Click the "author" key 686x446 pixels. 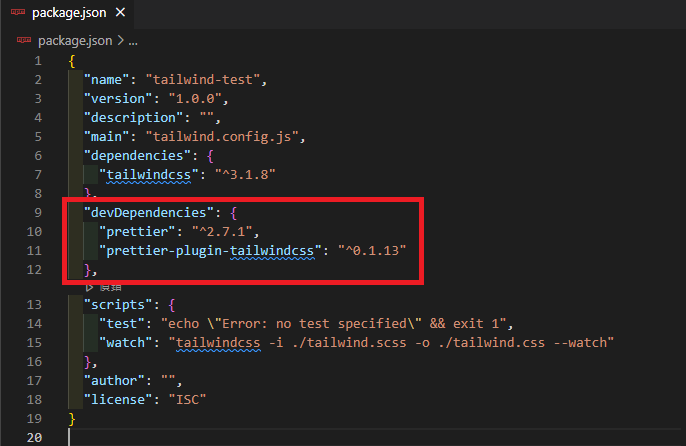tap(114, 381)
